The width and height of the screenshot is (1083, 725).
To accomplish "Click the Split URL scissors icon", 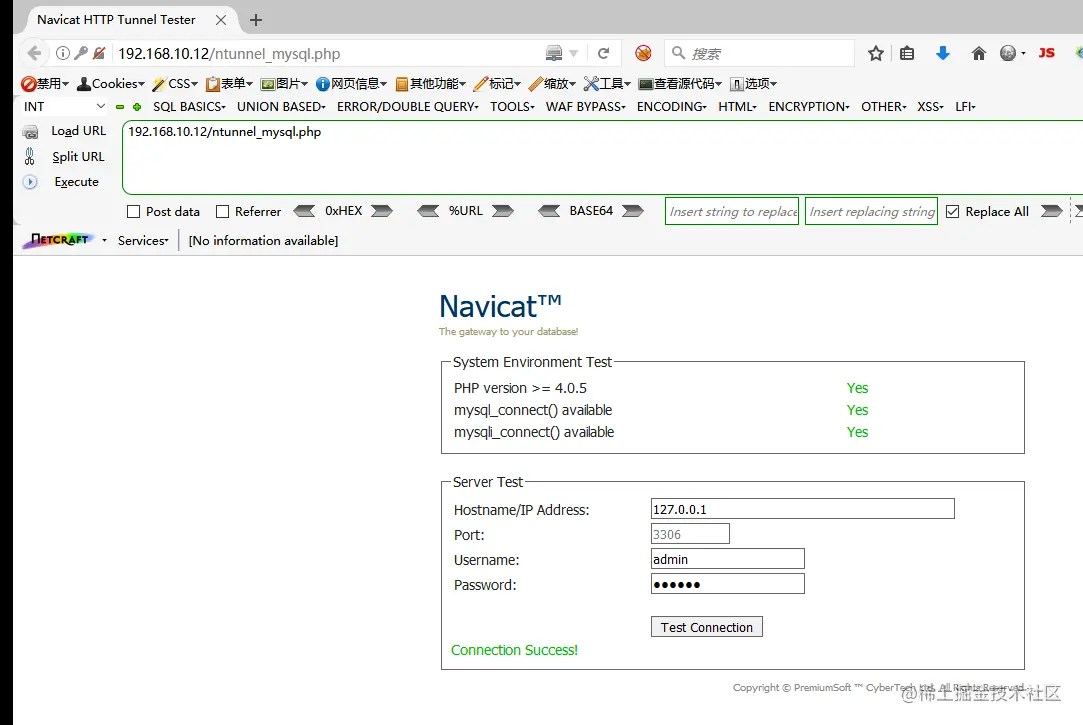I will pyautogui.click(x=30, y=157).
